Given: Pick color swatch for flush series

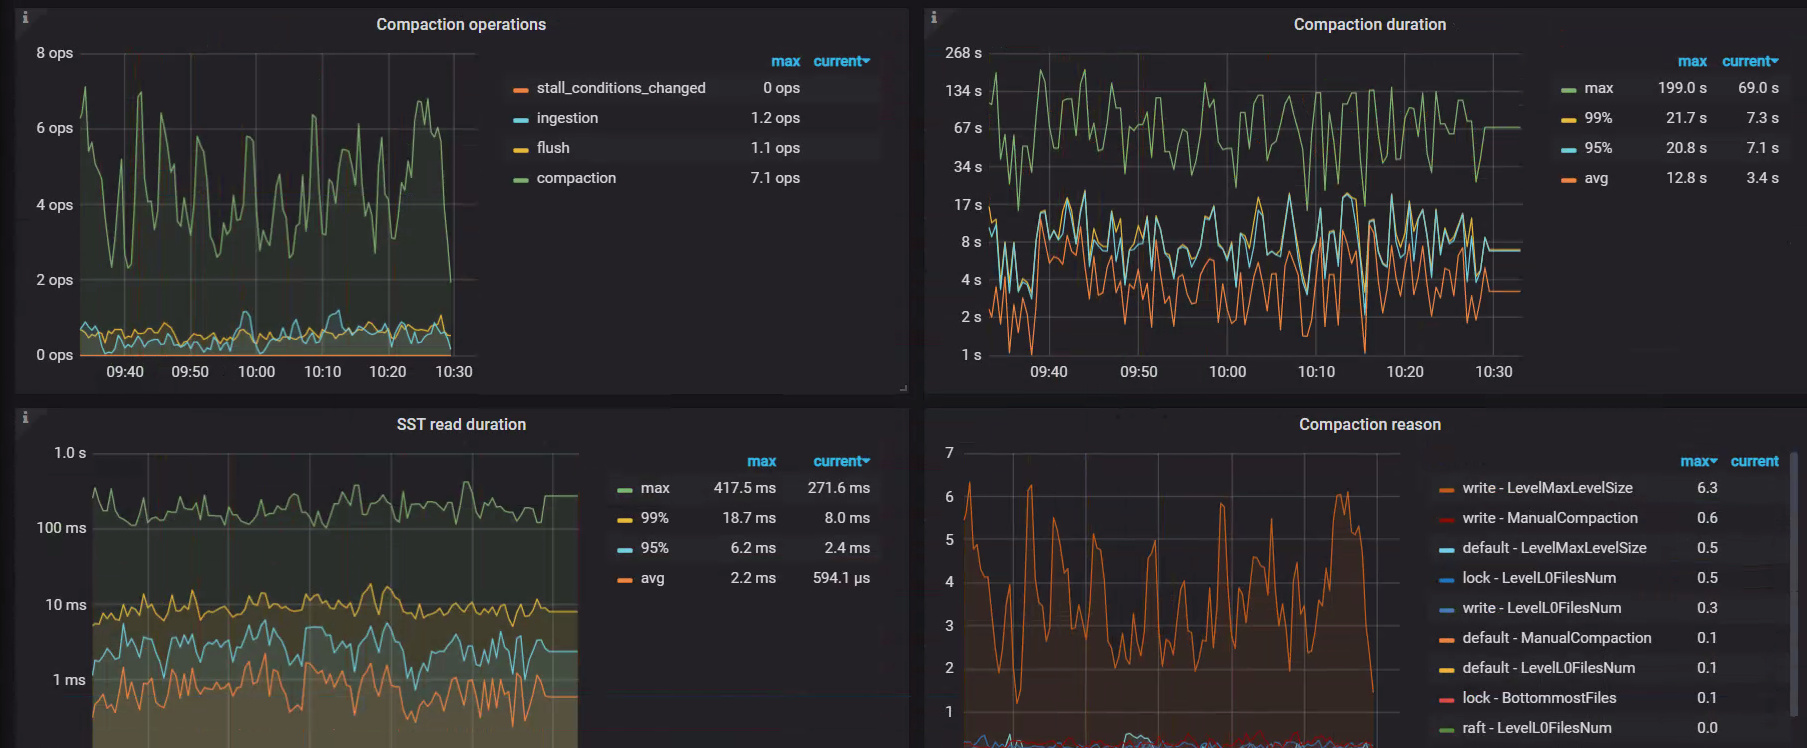Looking at the screenshot, I should (x=520, y=150).
